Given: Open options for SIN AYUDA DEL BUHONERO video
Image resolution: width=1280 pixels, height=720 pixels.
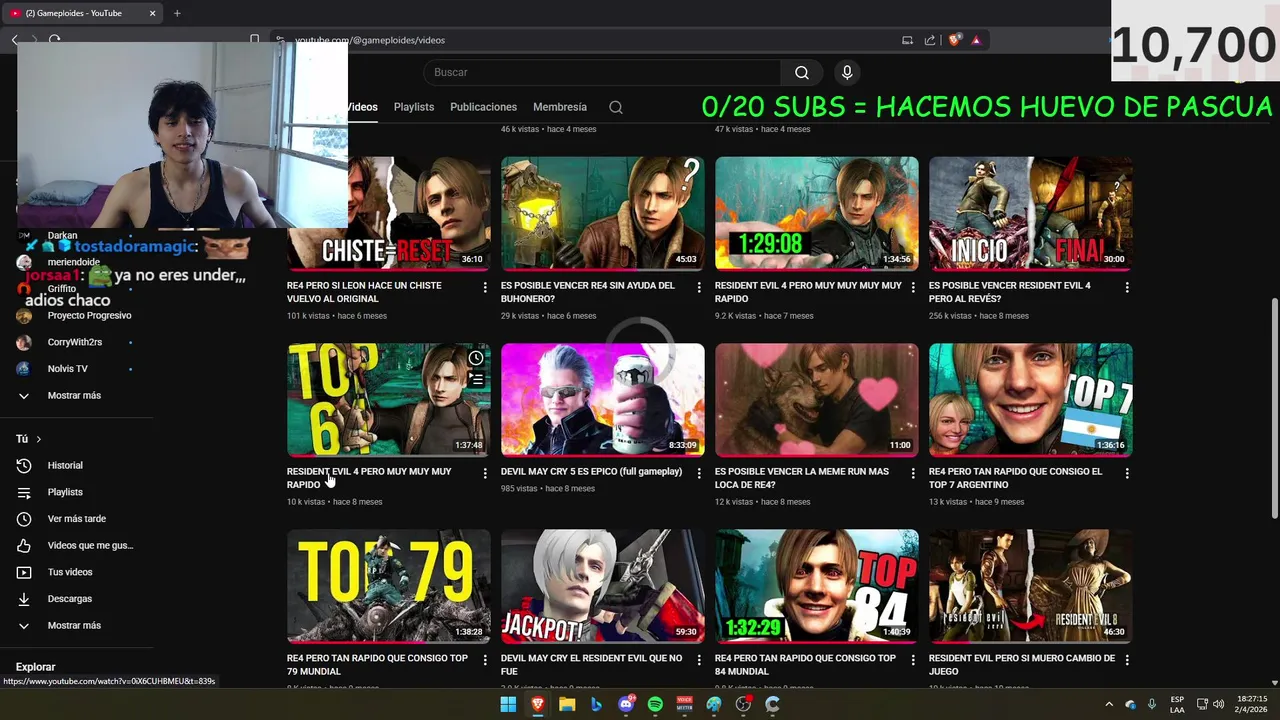Looking at the screenshot, I should [x=699, y=287].
